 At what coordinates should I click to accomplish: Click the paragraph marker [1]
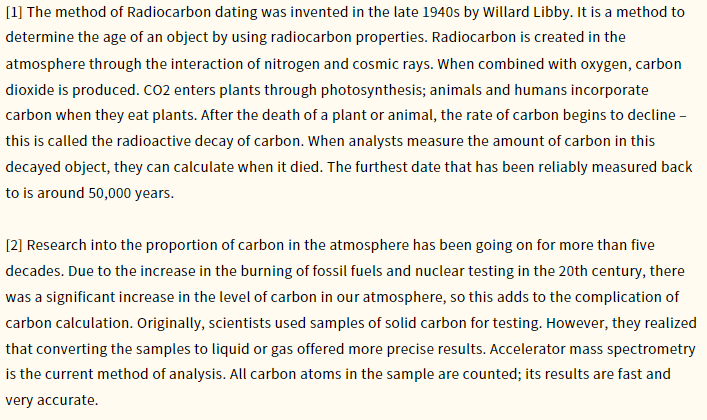[x=14, y=12]
